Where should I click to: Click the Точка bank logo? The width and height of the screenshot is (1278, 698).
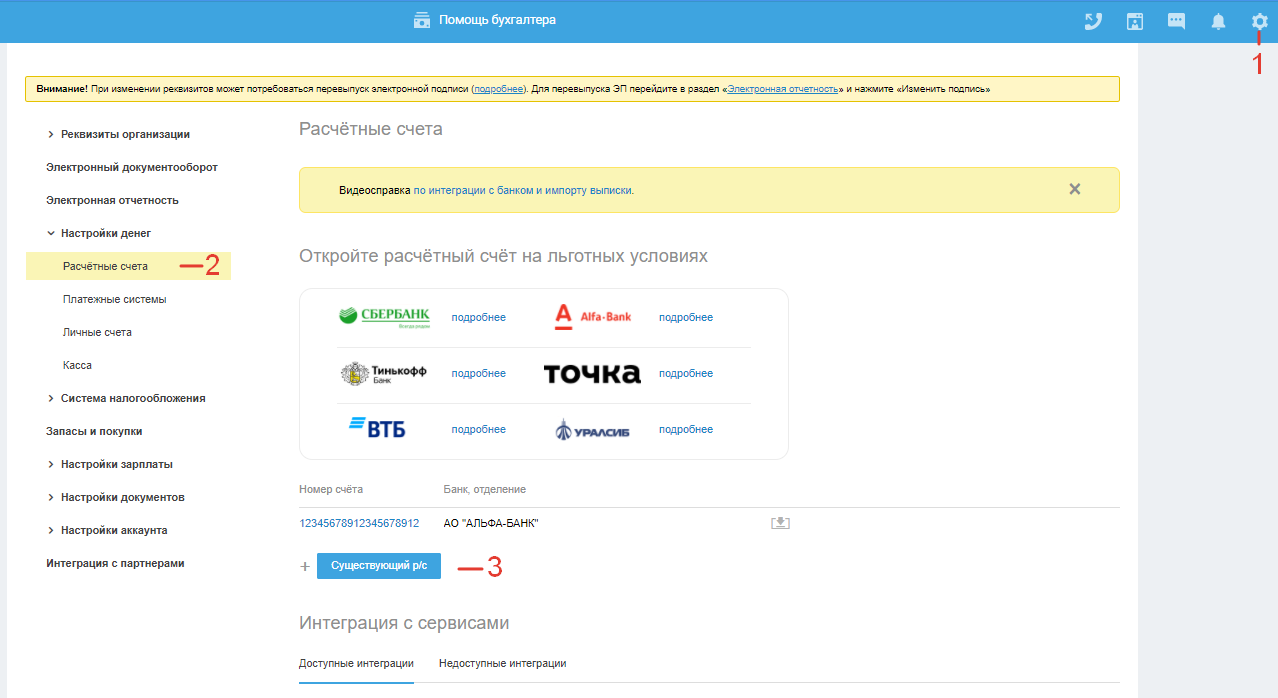(592, 374)
